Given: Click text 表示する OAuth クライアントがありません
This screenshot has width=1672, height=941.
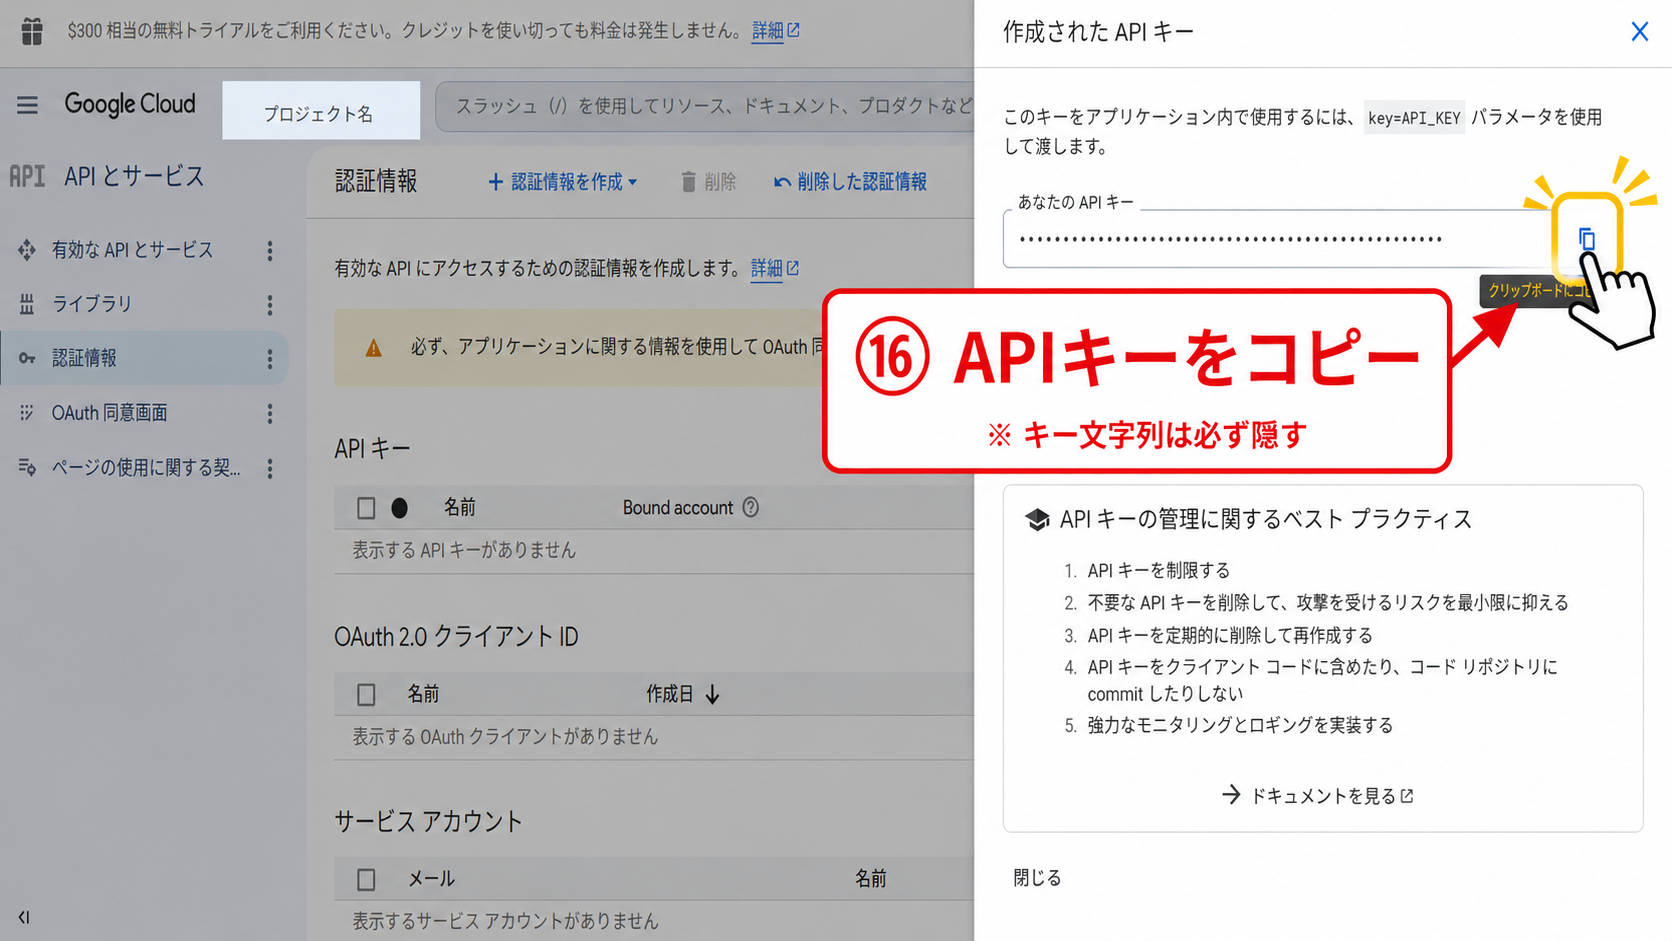Looking at the screenshot, I should click(x=505, y=737).
